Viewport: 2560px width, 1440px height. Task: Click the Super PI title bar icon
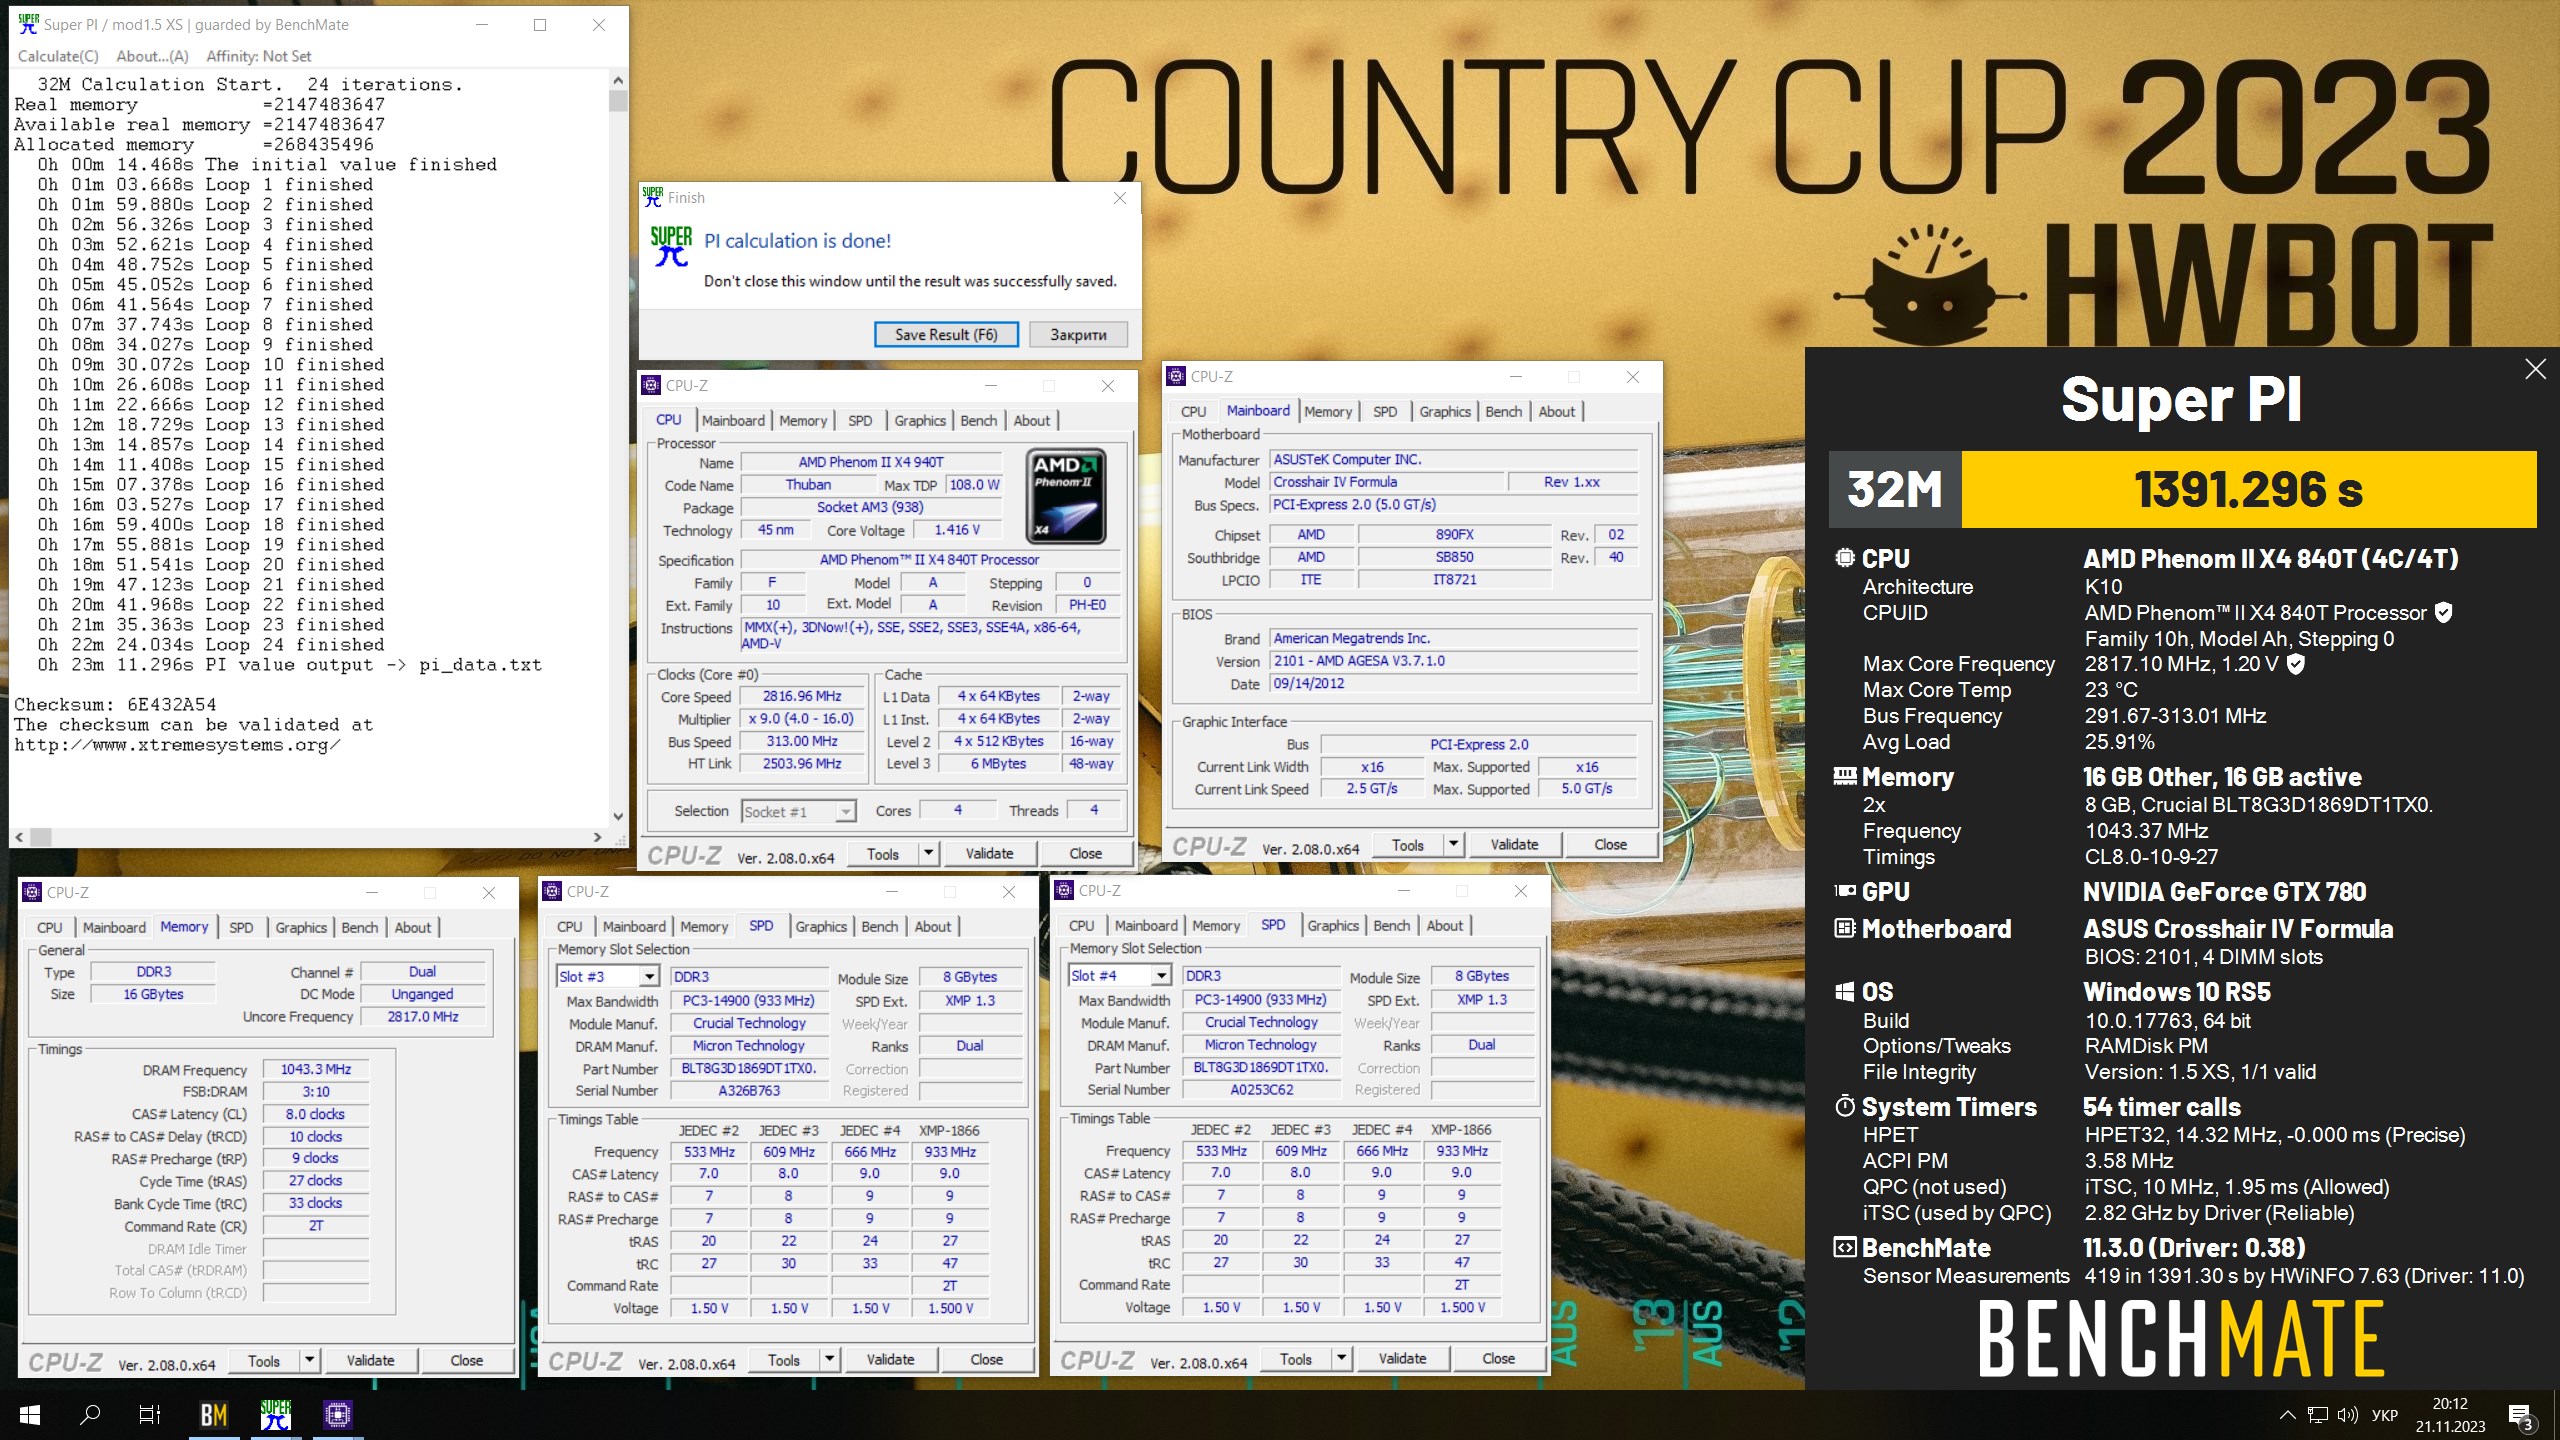click(x=28, y=24)
